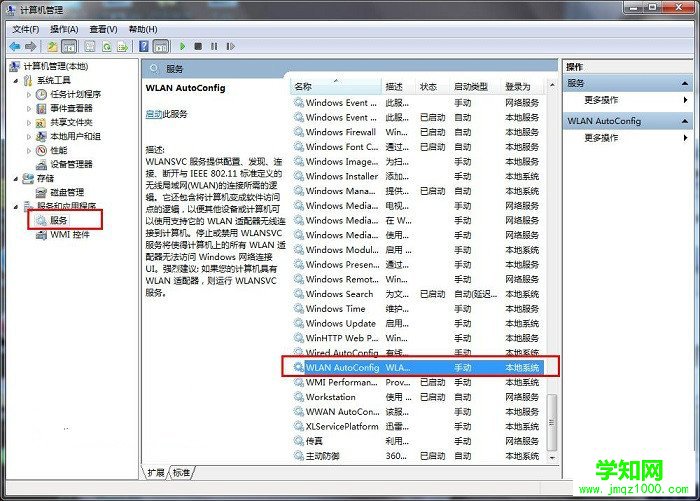Select the Windows Search service
The width and height of the screenshot is (700, 501).
339,294
